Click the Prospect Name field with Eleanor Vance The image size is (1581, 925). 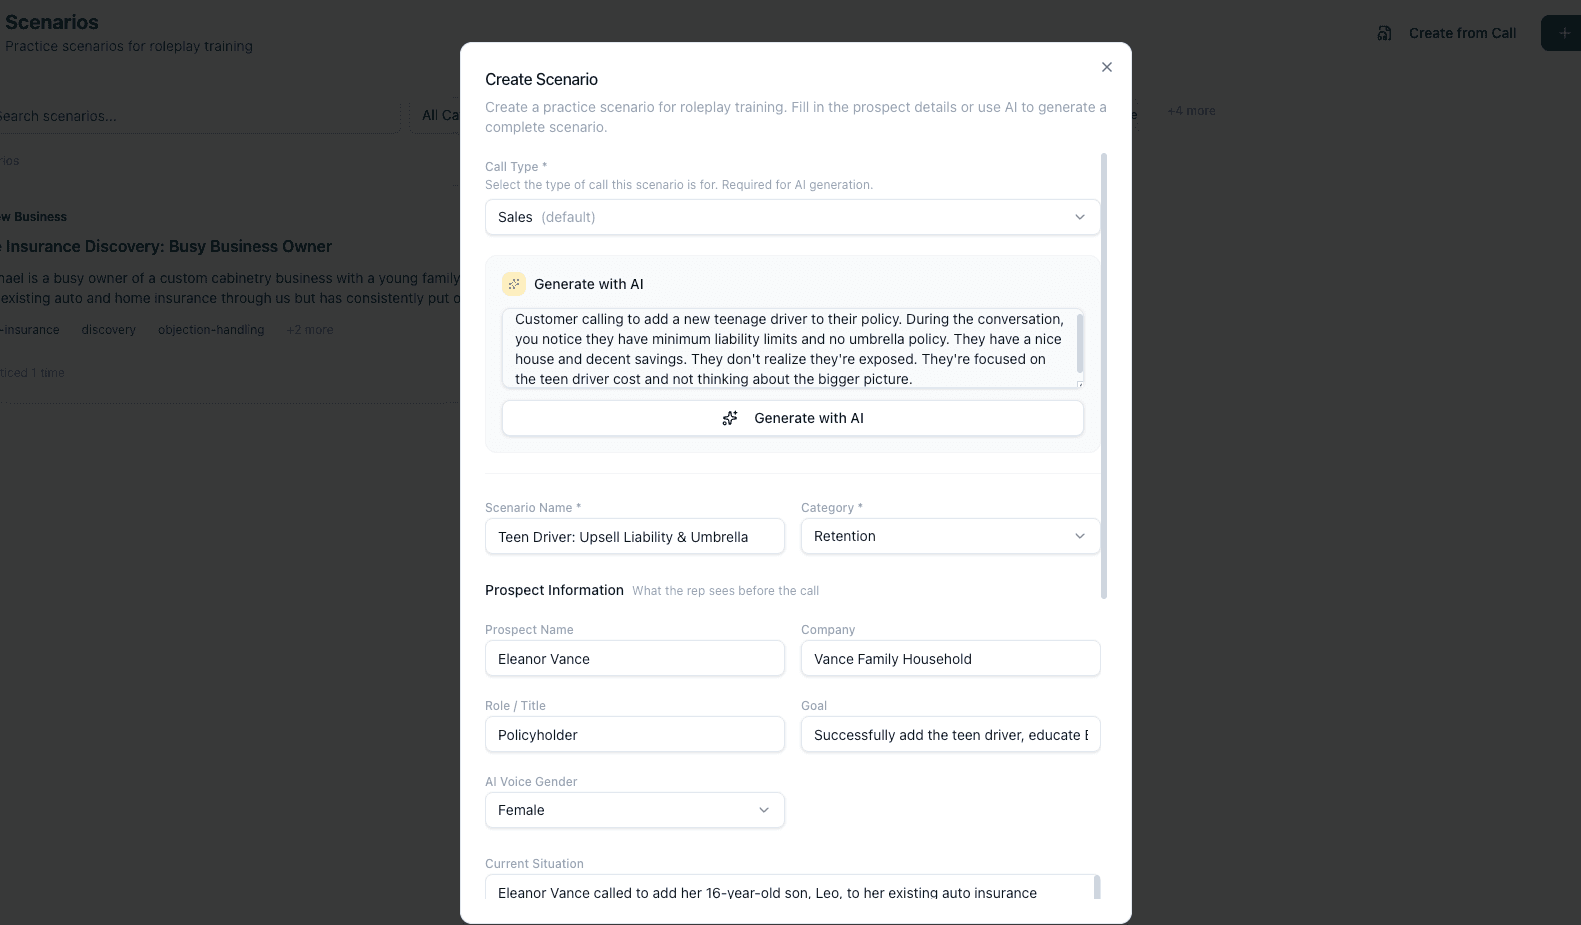pyautogui.click(x=633, y=659)
